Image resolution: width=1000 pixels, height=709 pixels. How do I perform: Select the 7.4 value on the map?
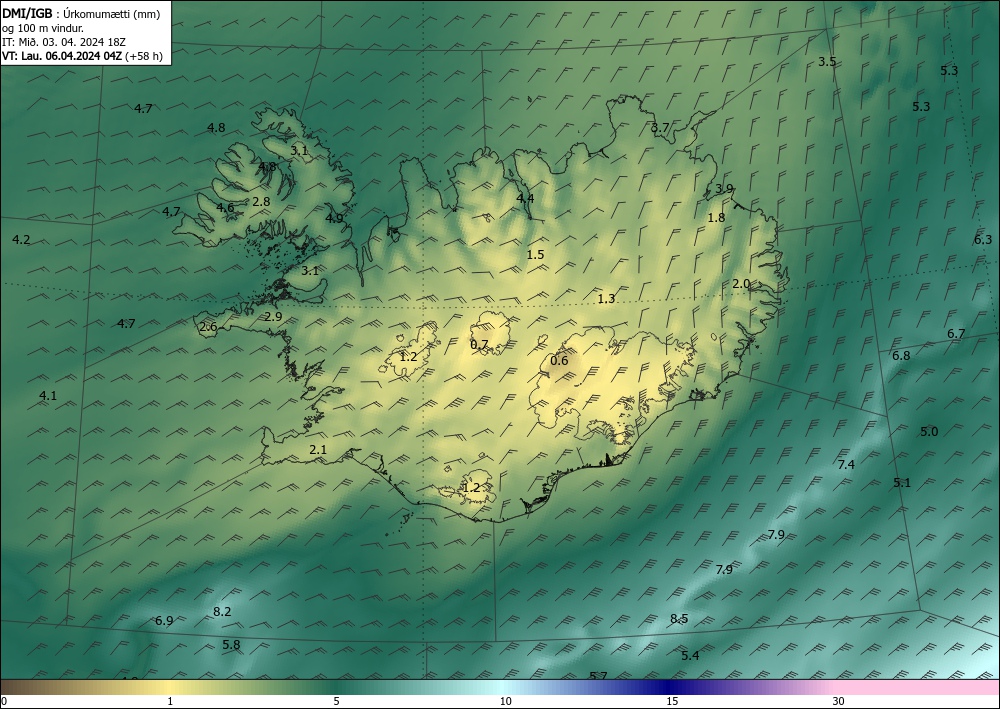(x=846, y=465)
